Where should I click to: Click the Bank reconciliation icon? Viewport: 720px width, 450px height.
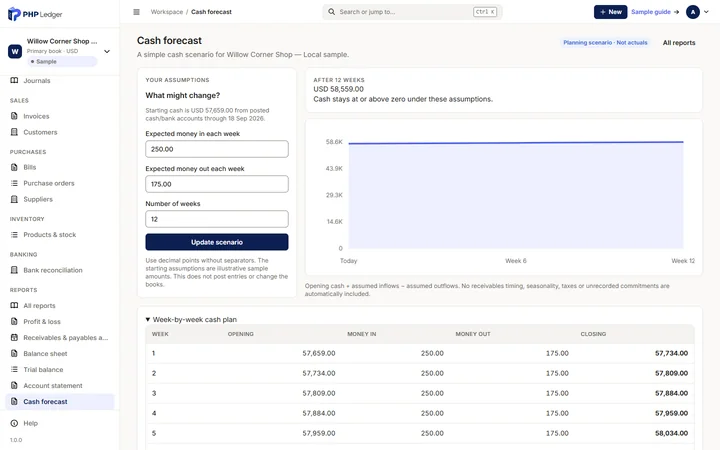(14, 270)
